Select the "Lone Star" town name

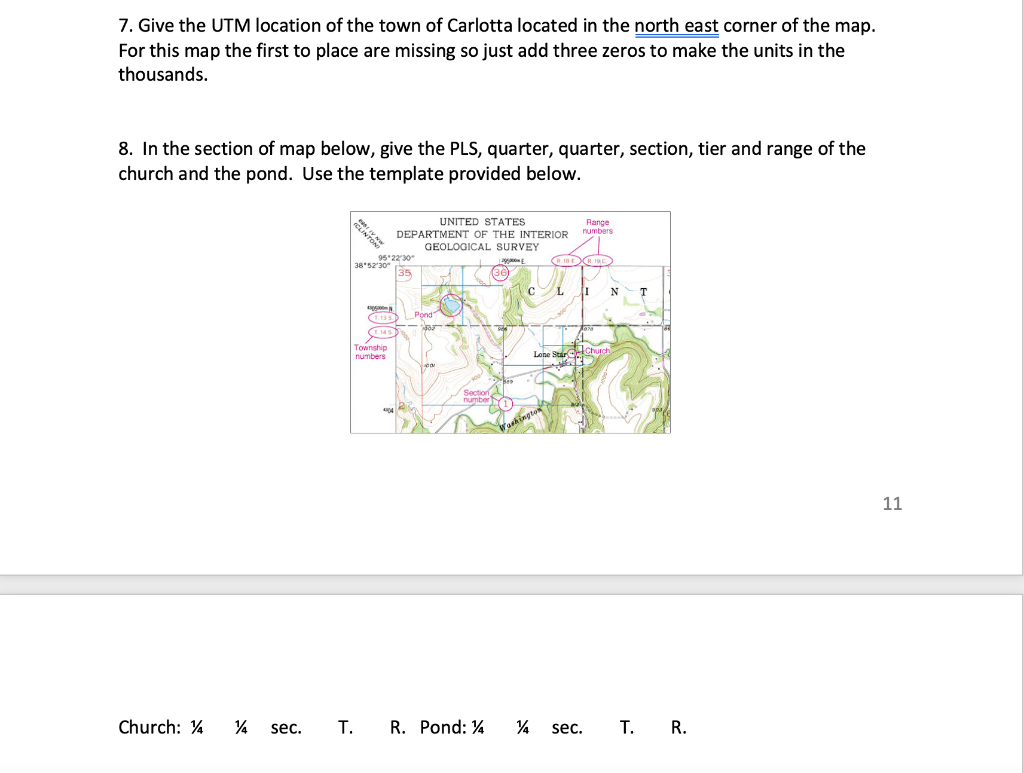pyautogui.click(x=550, y=354)
